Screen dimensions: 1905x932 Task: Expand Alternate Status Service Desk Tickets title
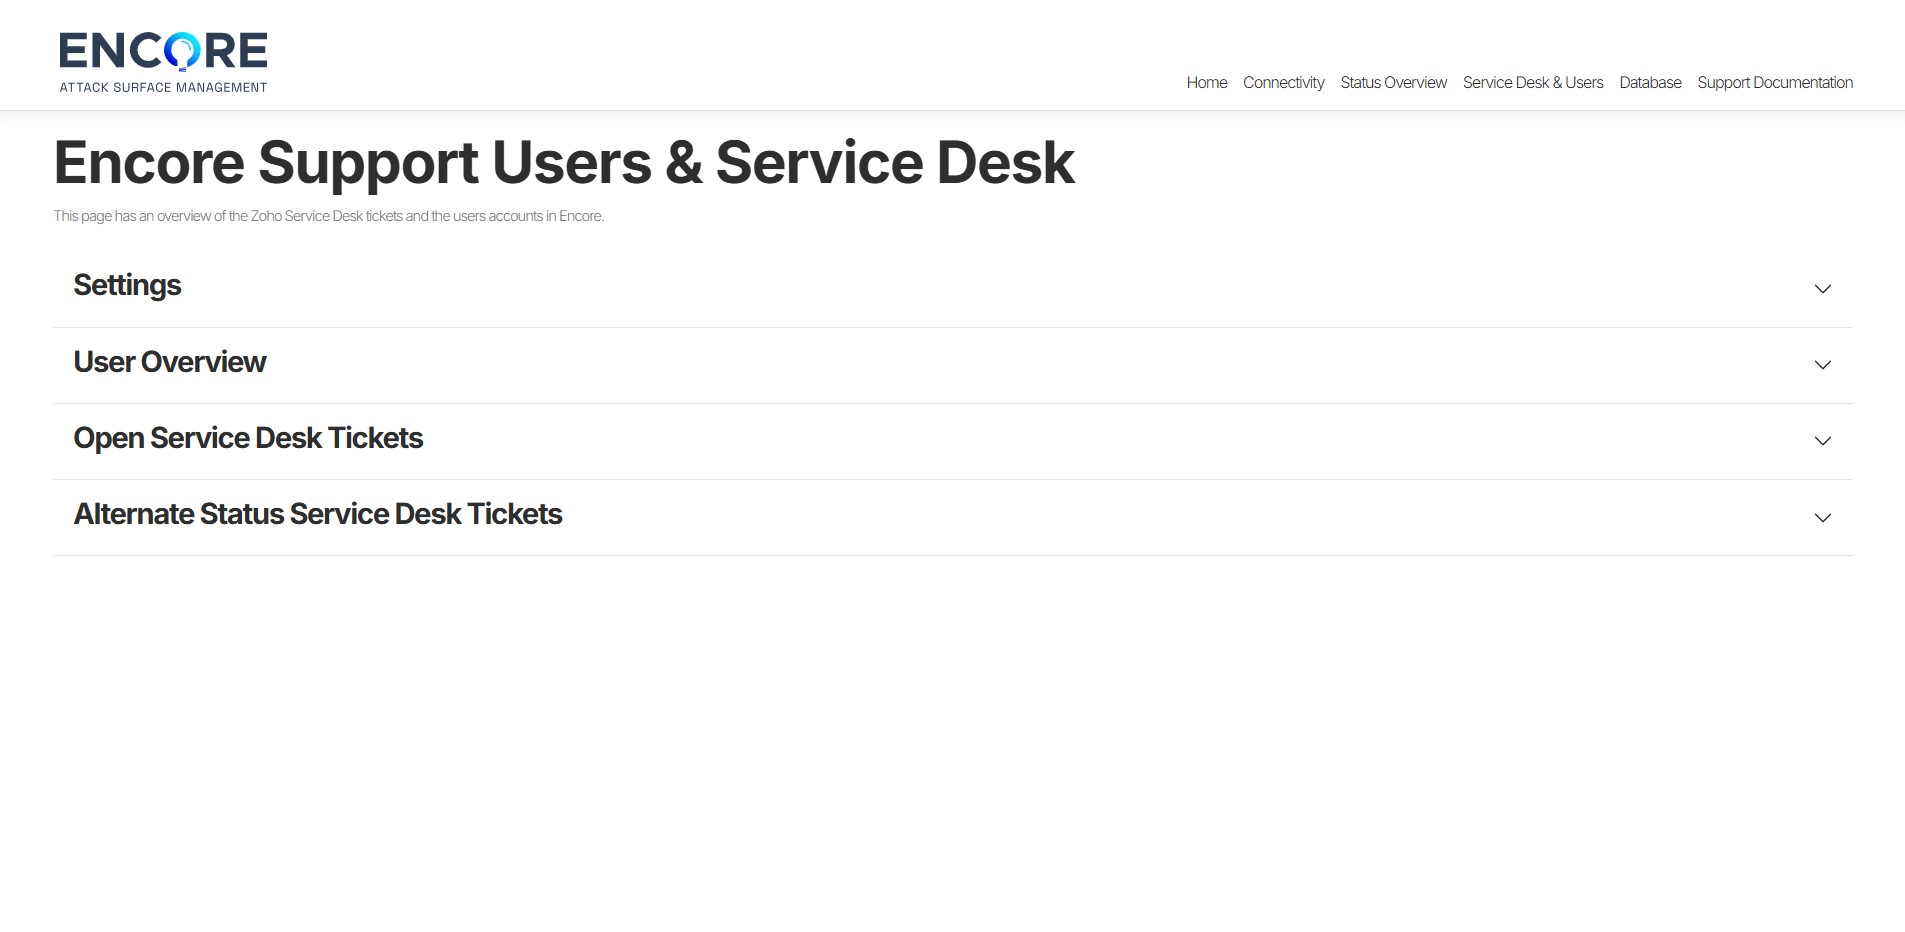tap(317, 514)
